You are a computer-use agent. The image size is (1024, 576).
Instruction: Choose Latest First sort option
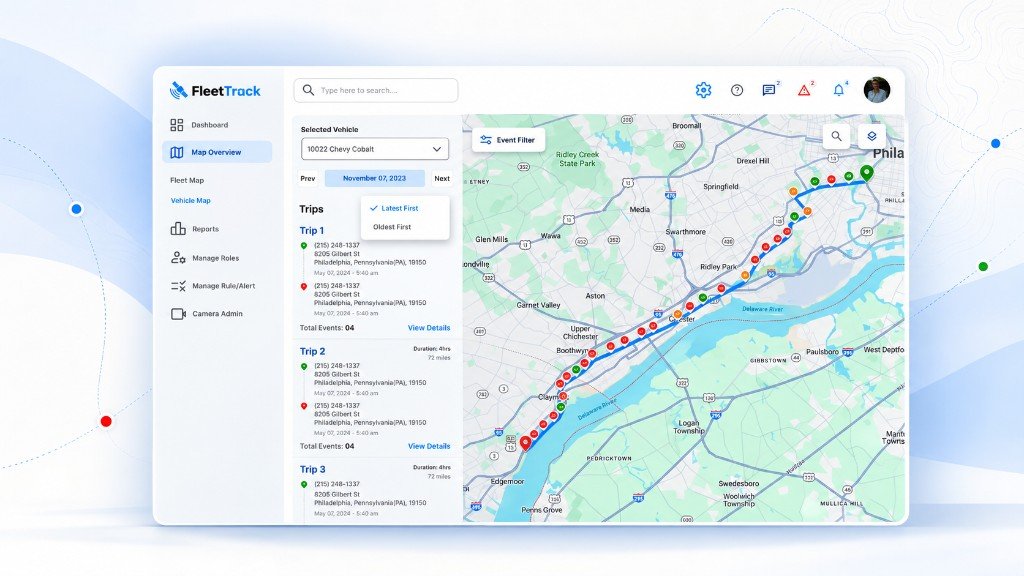click(400, 208)
